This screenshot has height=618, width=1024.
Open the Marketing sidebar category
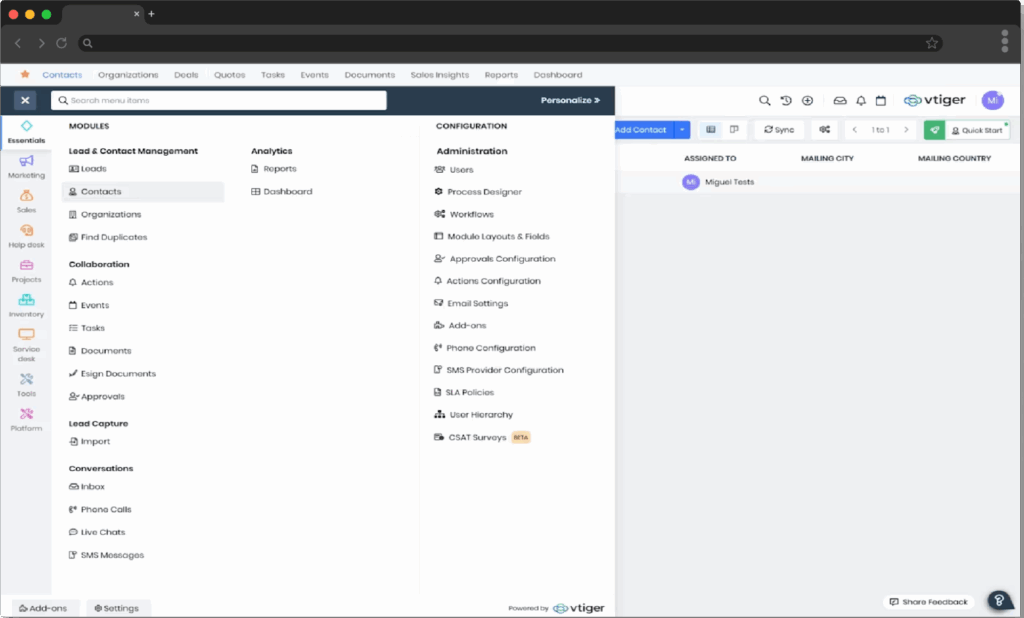pos(26,167)
